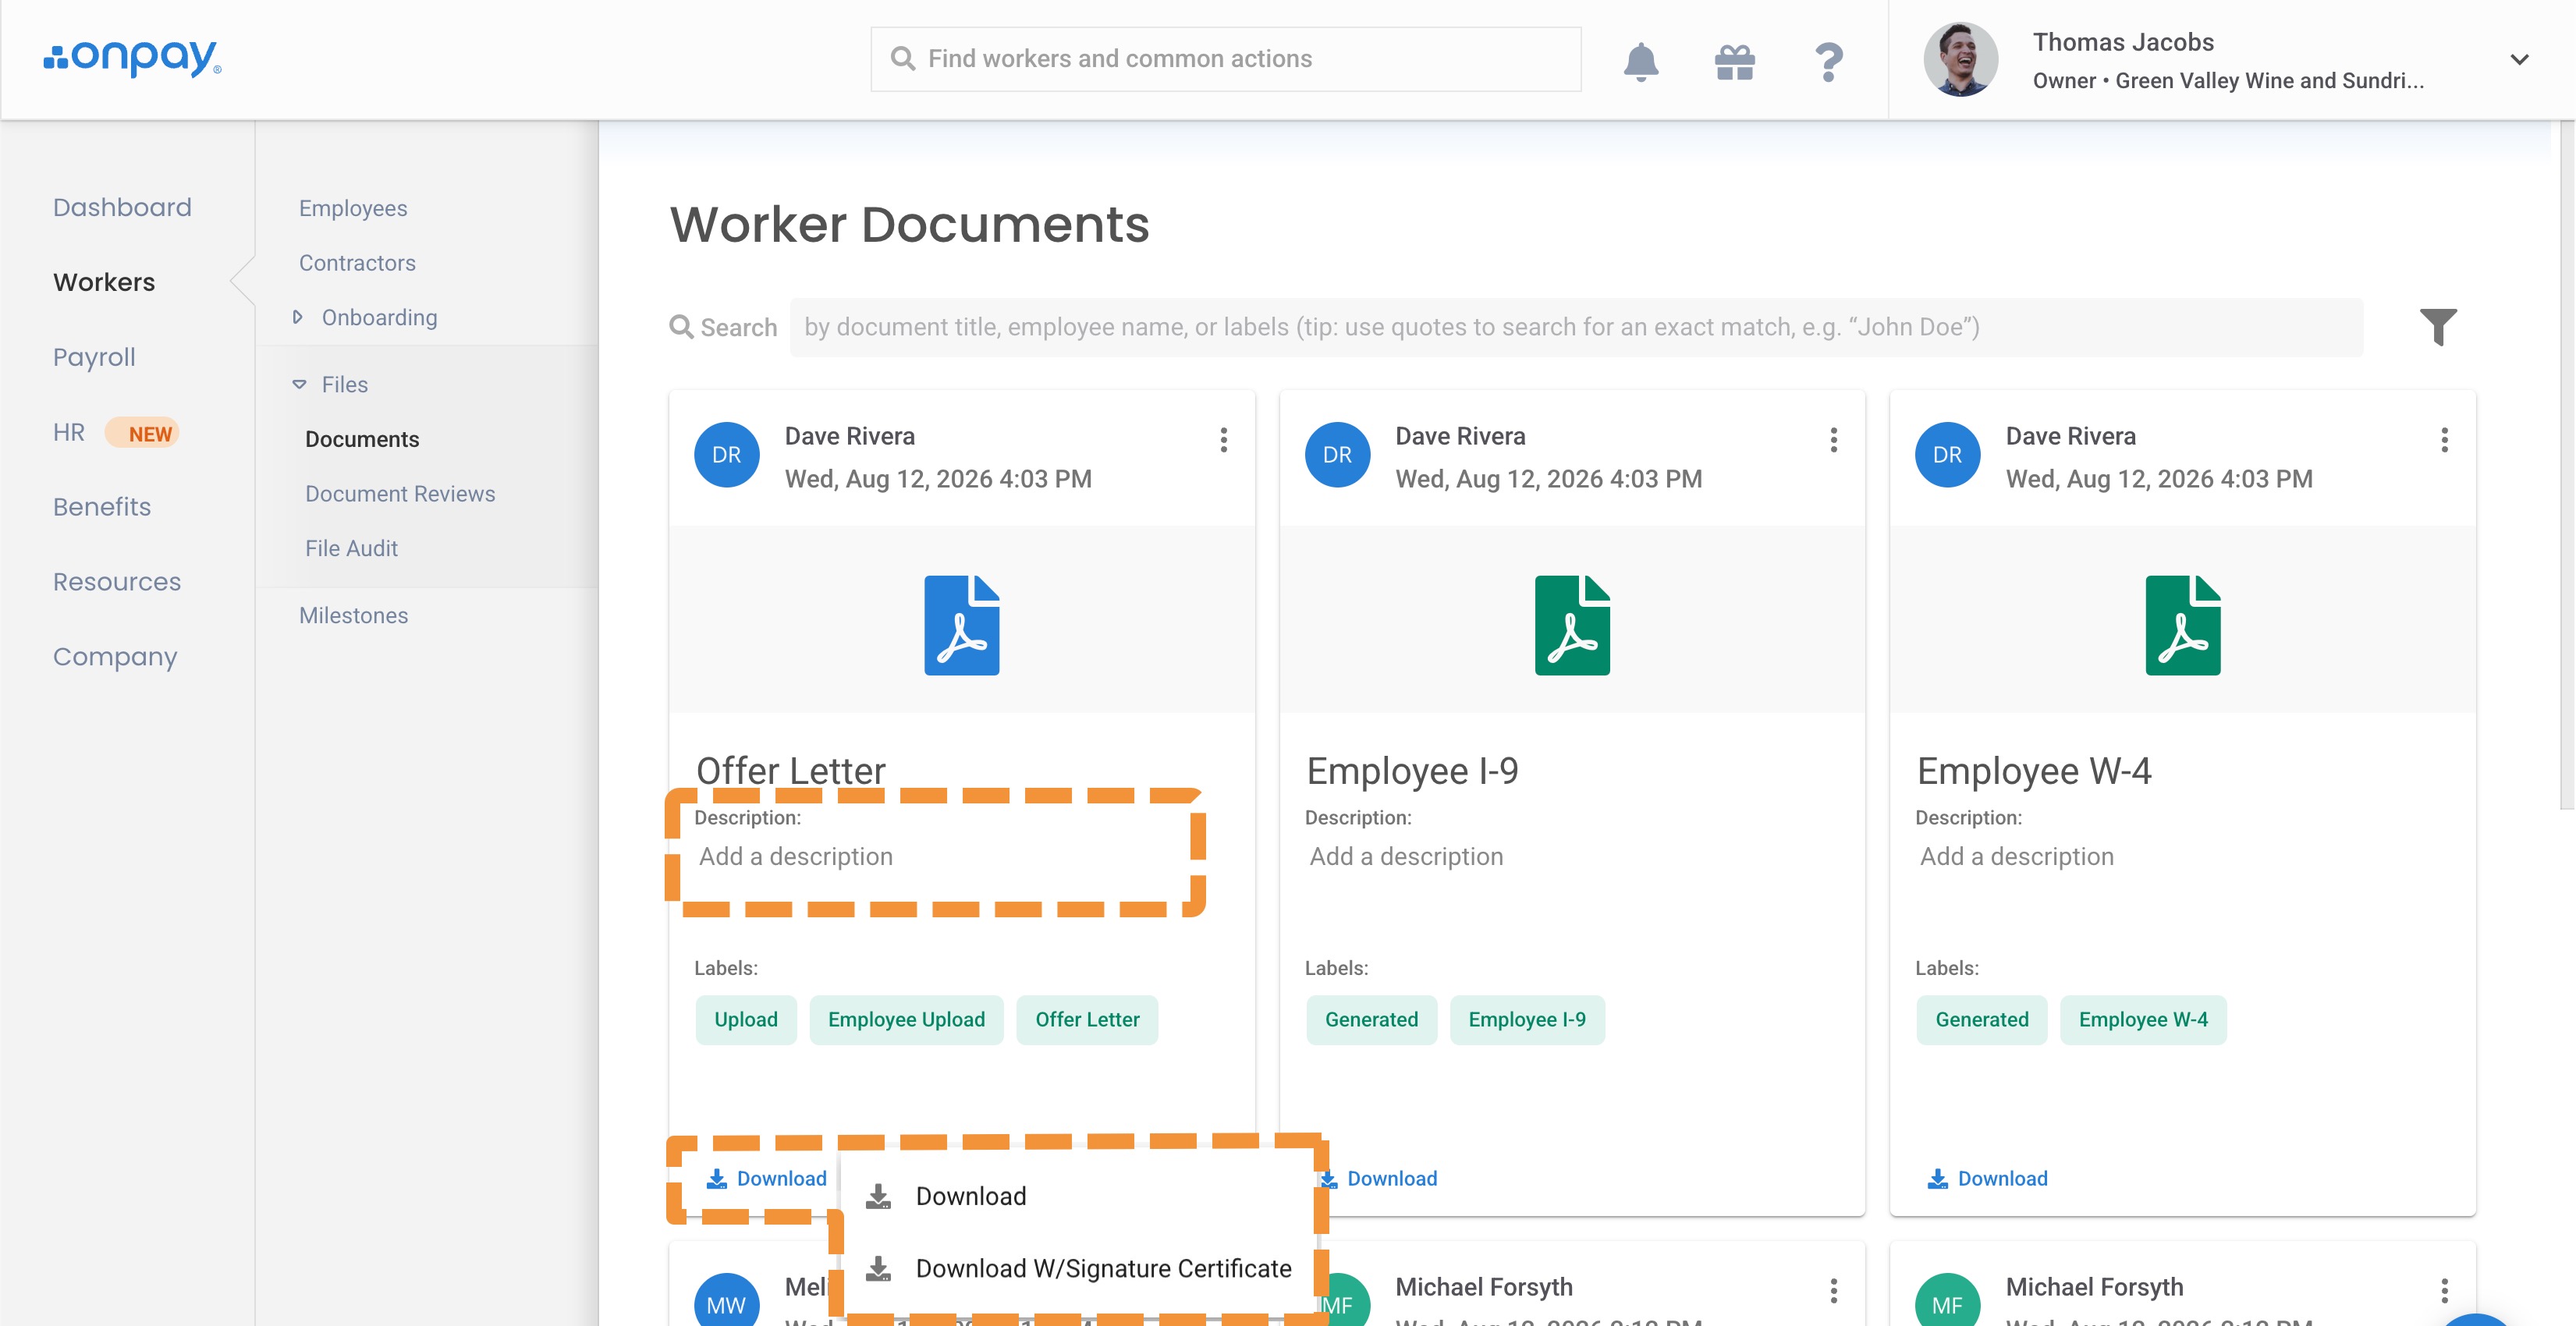The height and width of the screenshot is (1326, 2576).
Task: Open options menu on Employee W-4 card
Action: coord(2444,440)
